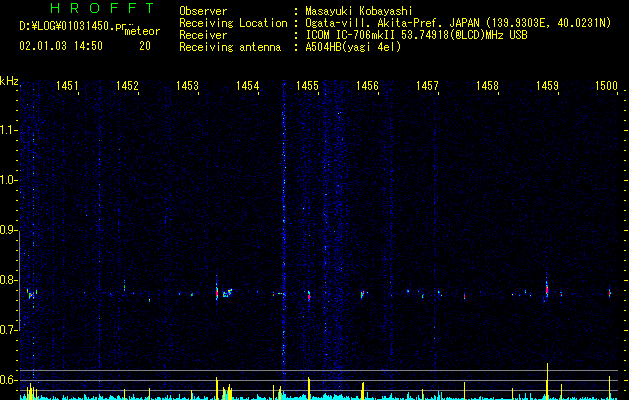Click the 1.0 kHz axis label
The width and height of the screenshot is (629, 400).
pyautogui.click(x=8, y=180)
